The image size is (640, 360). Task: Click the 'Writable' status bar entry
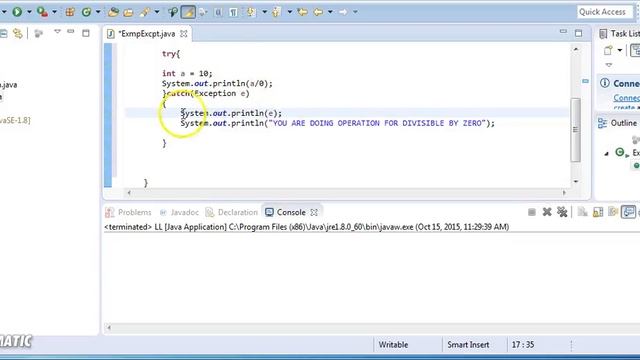pyautogui.click(x=393, y=345)
